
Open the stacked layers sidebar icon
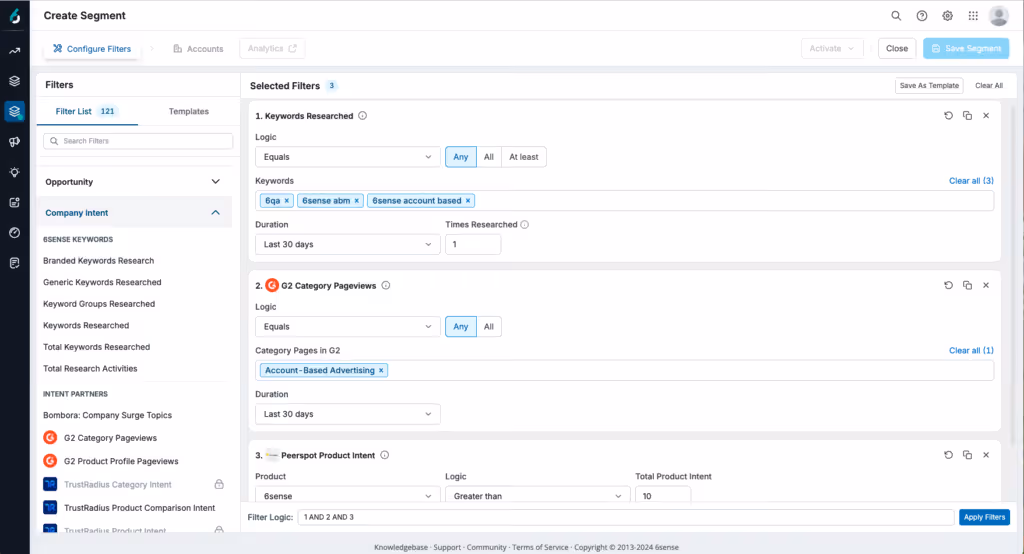pos(14,81)
